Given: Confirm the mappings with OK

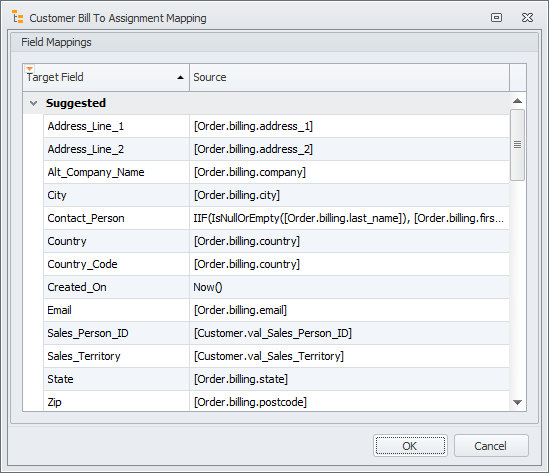Looking at the screenshot, I should click(410, 446).
